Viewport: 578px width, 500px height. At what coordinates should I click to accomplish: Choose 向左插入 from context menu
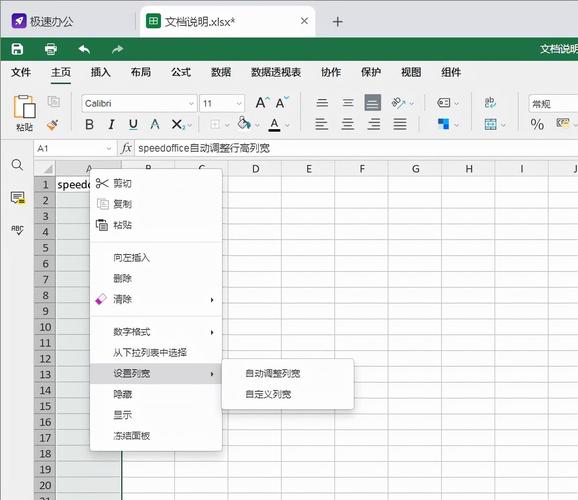(x=156, y=258)
